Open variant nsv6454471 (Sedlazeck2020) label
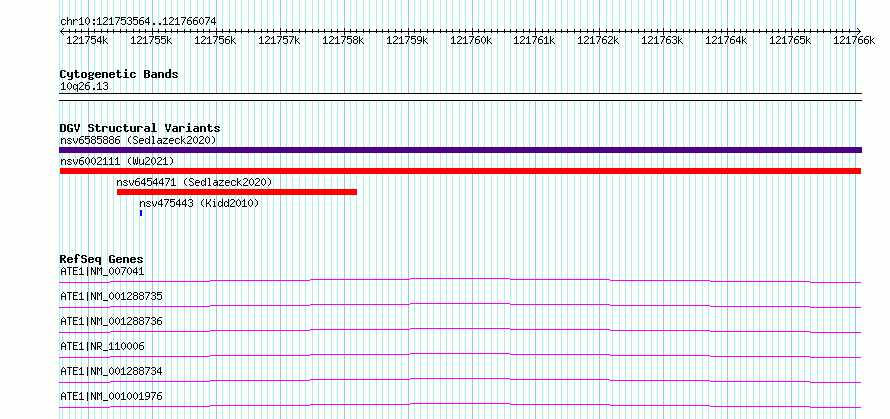 194,182
